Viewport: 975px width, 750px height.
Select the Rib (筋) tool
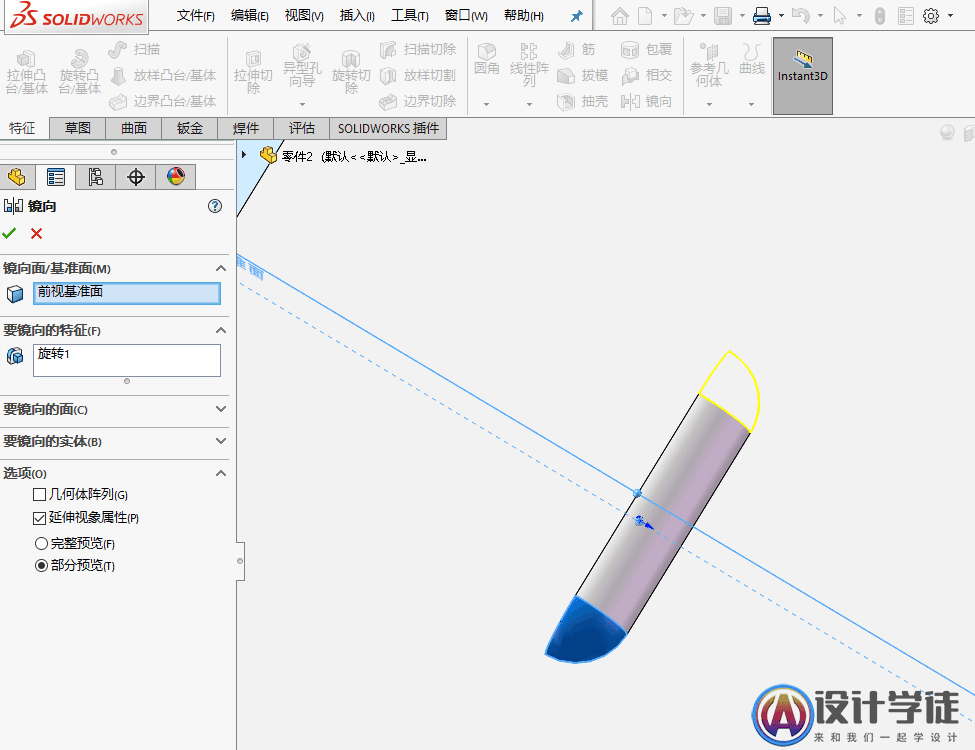click(576, 49)
